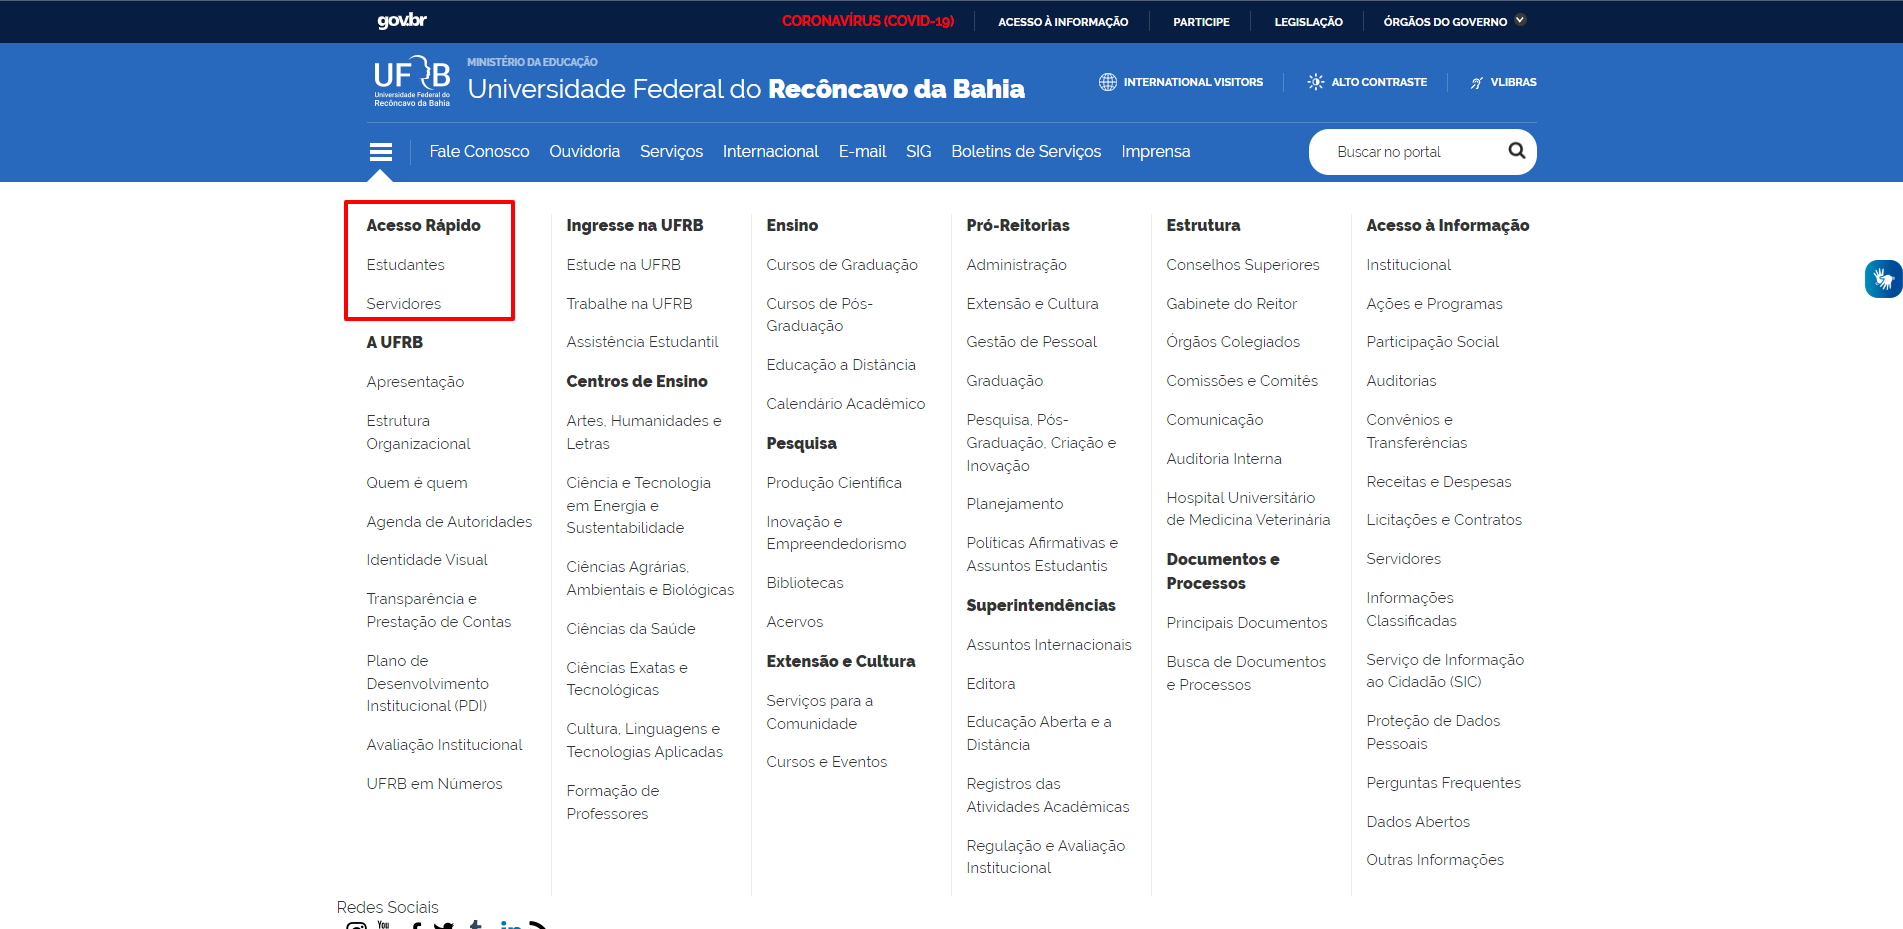Open the Ouvidoria navigation item
This screenshot has height=929, width=1903.
point(584,152)
